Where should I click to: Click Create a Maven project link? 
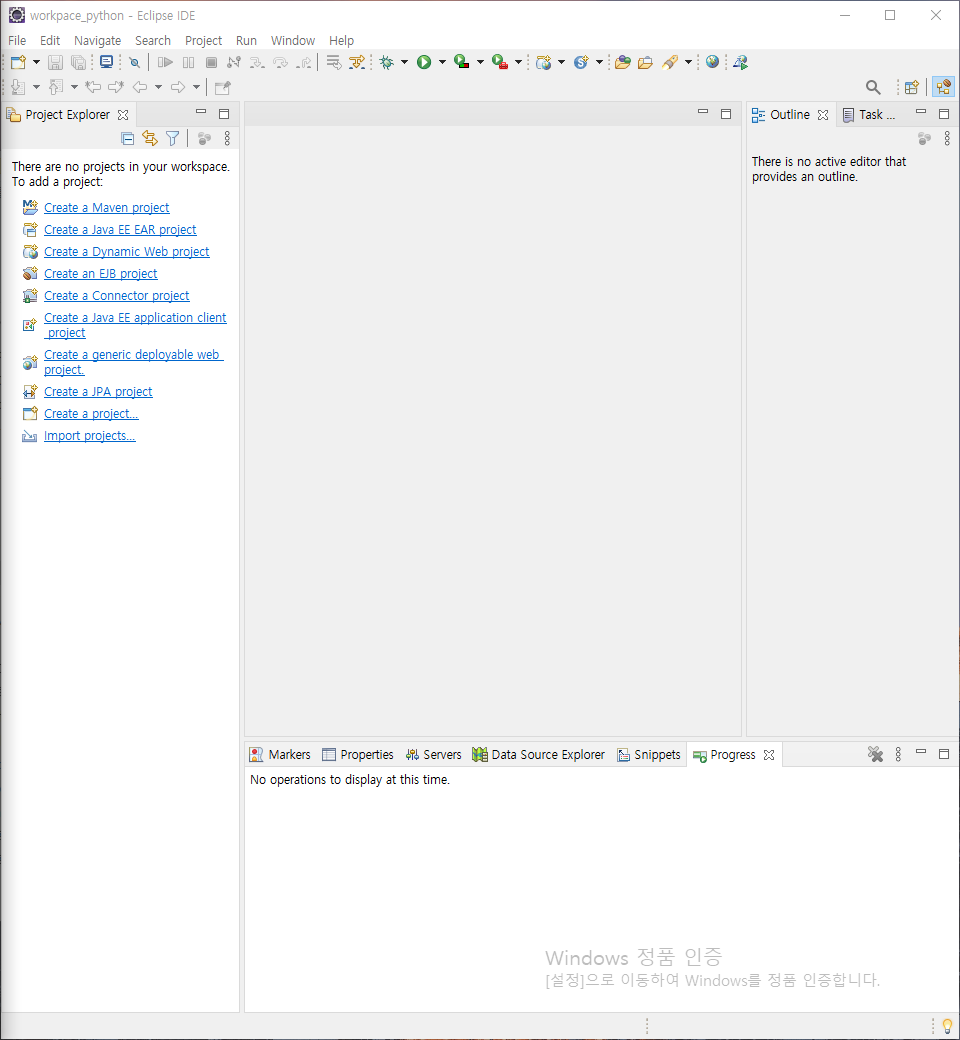(107, 208)
